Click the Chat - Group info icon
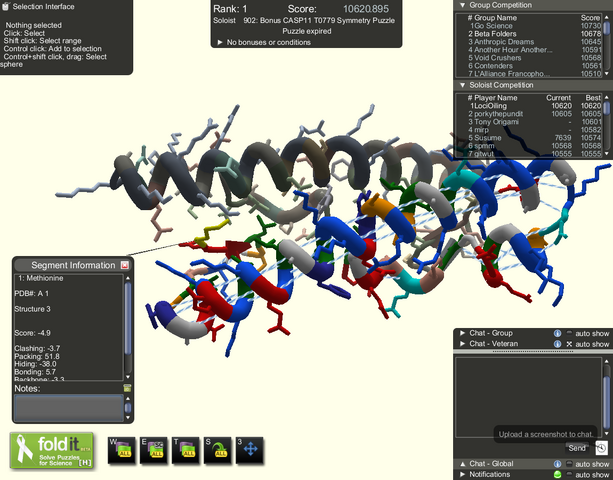The image size is (613, 480). coord(557,333)
